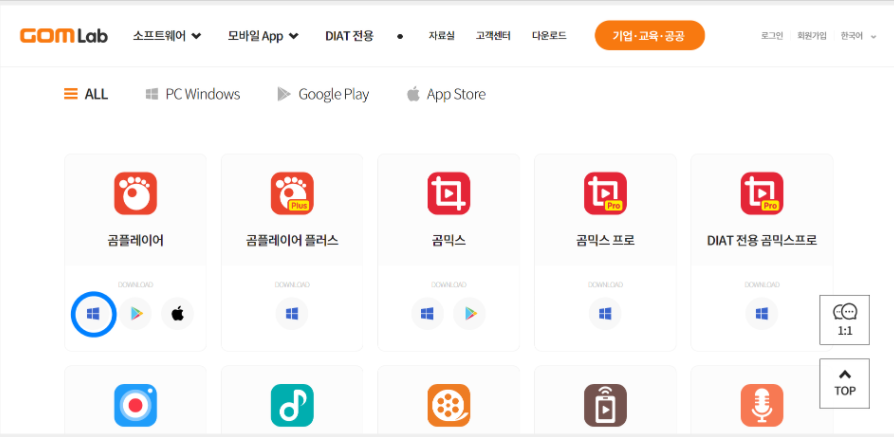The width and height of the screenshot is (894, 437).
Task: Open the DIAT 전용 menu
Action: (x=350, y=36)
